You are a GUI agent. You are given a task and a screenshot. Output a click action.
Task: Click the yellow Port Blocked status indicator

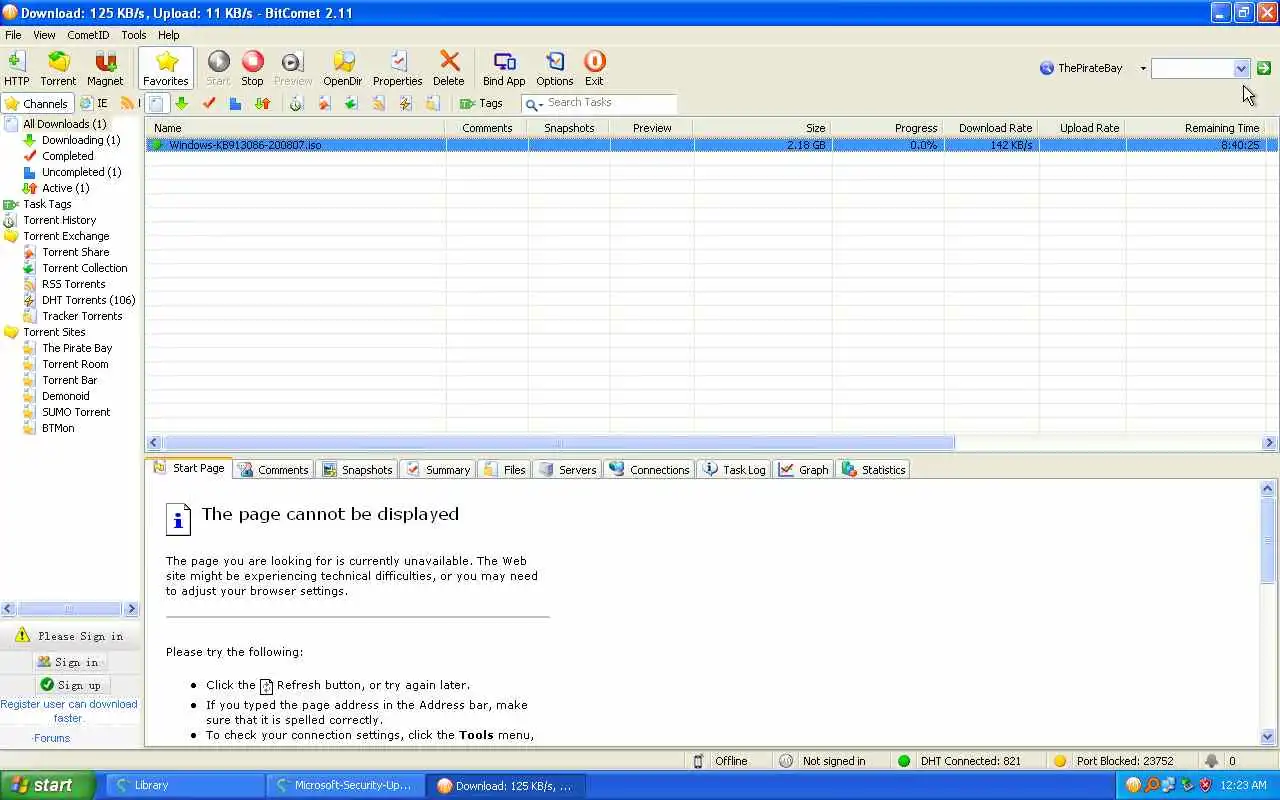[1060, 761]
